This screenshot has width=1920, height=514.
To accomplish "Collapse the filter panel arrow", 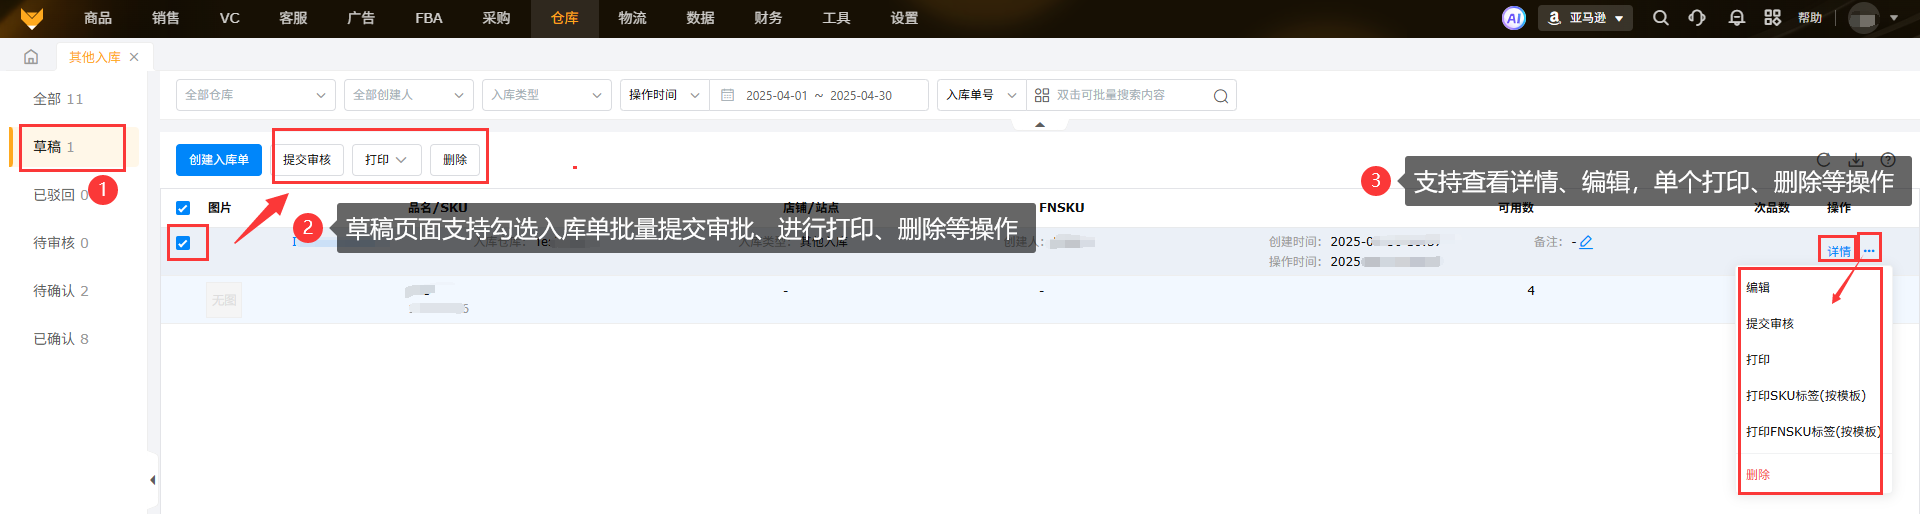I will [1040, 125].
